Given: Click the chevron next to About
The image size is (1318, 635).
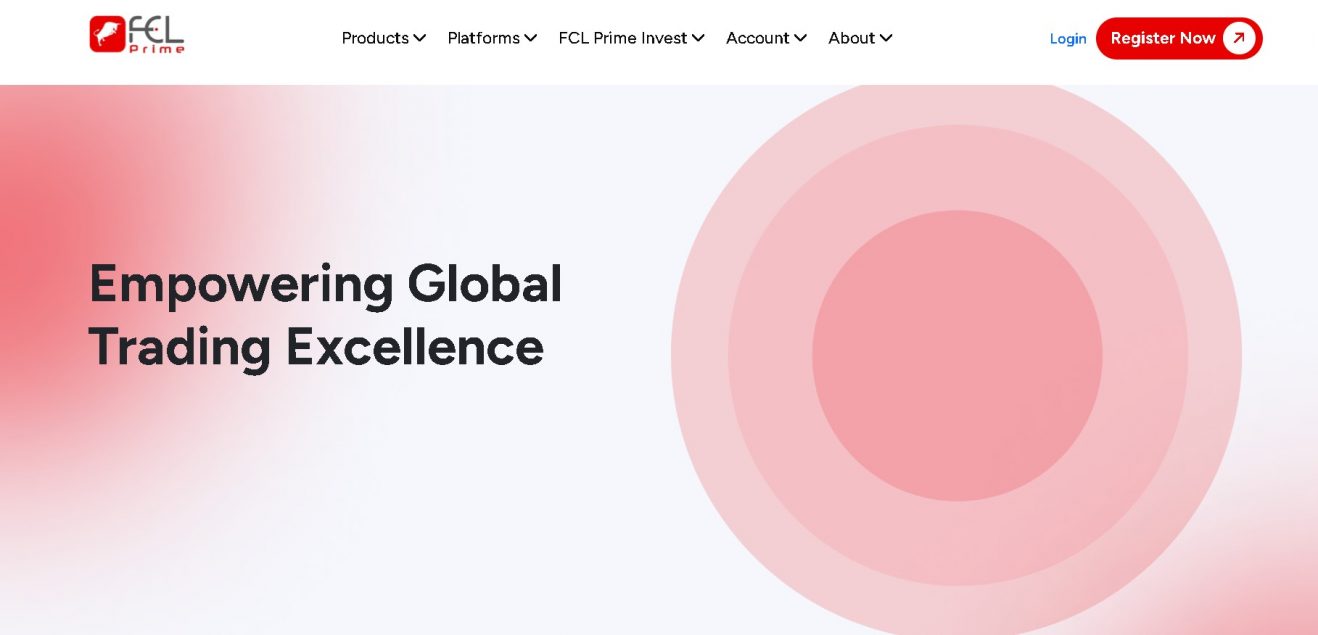Looking at the screenshot, I should click(x=886, y=38).
